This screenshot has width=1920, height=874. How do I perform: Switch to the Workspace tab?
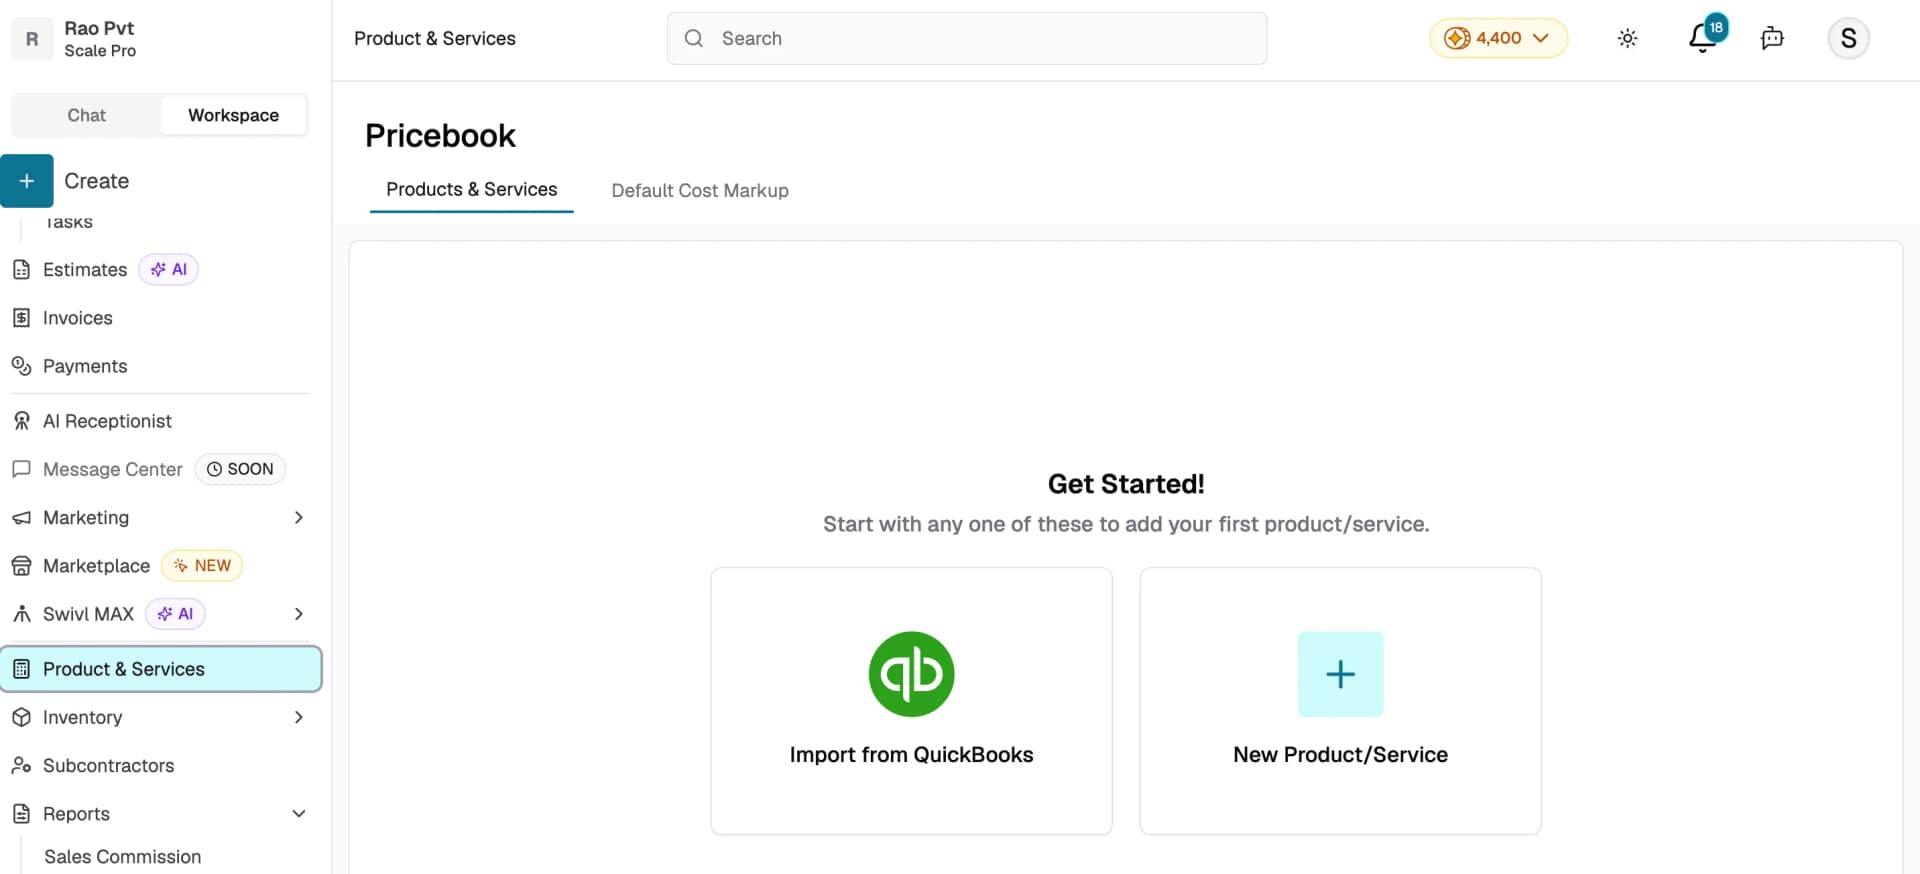click(233, 115)
